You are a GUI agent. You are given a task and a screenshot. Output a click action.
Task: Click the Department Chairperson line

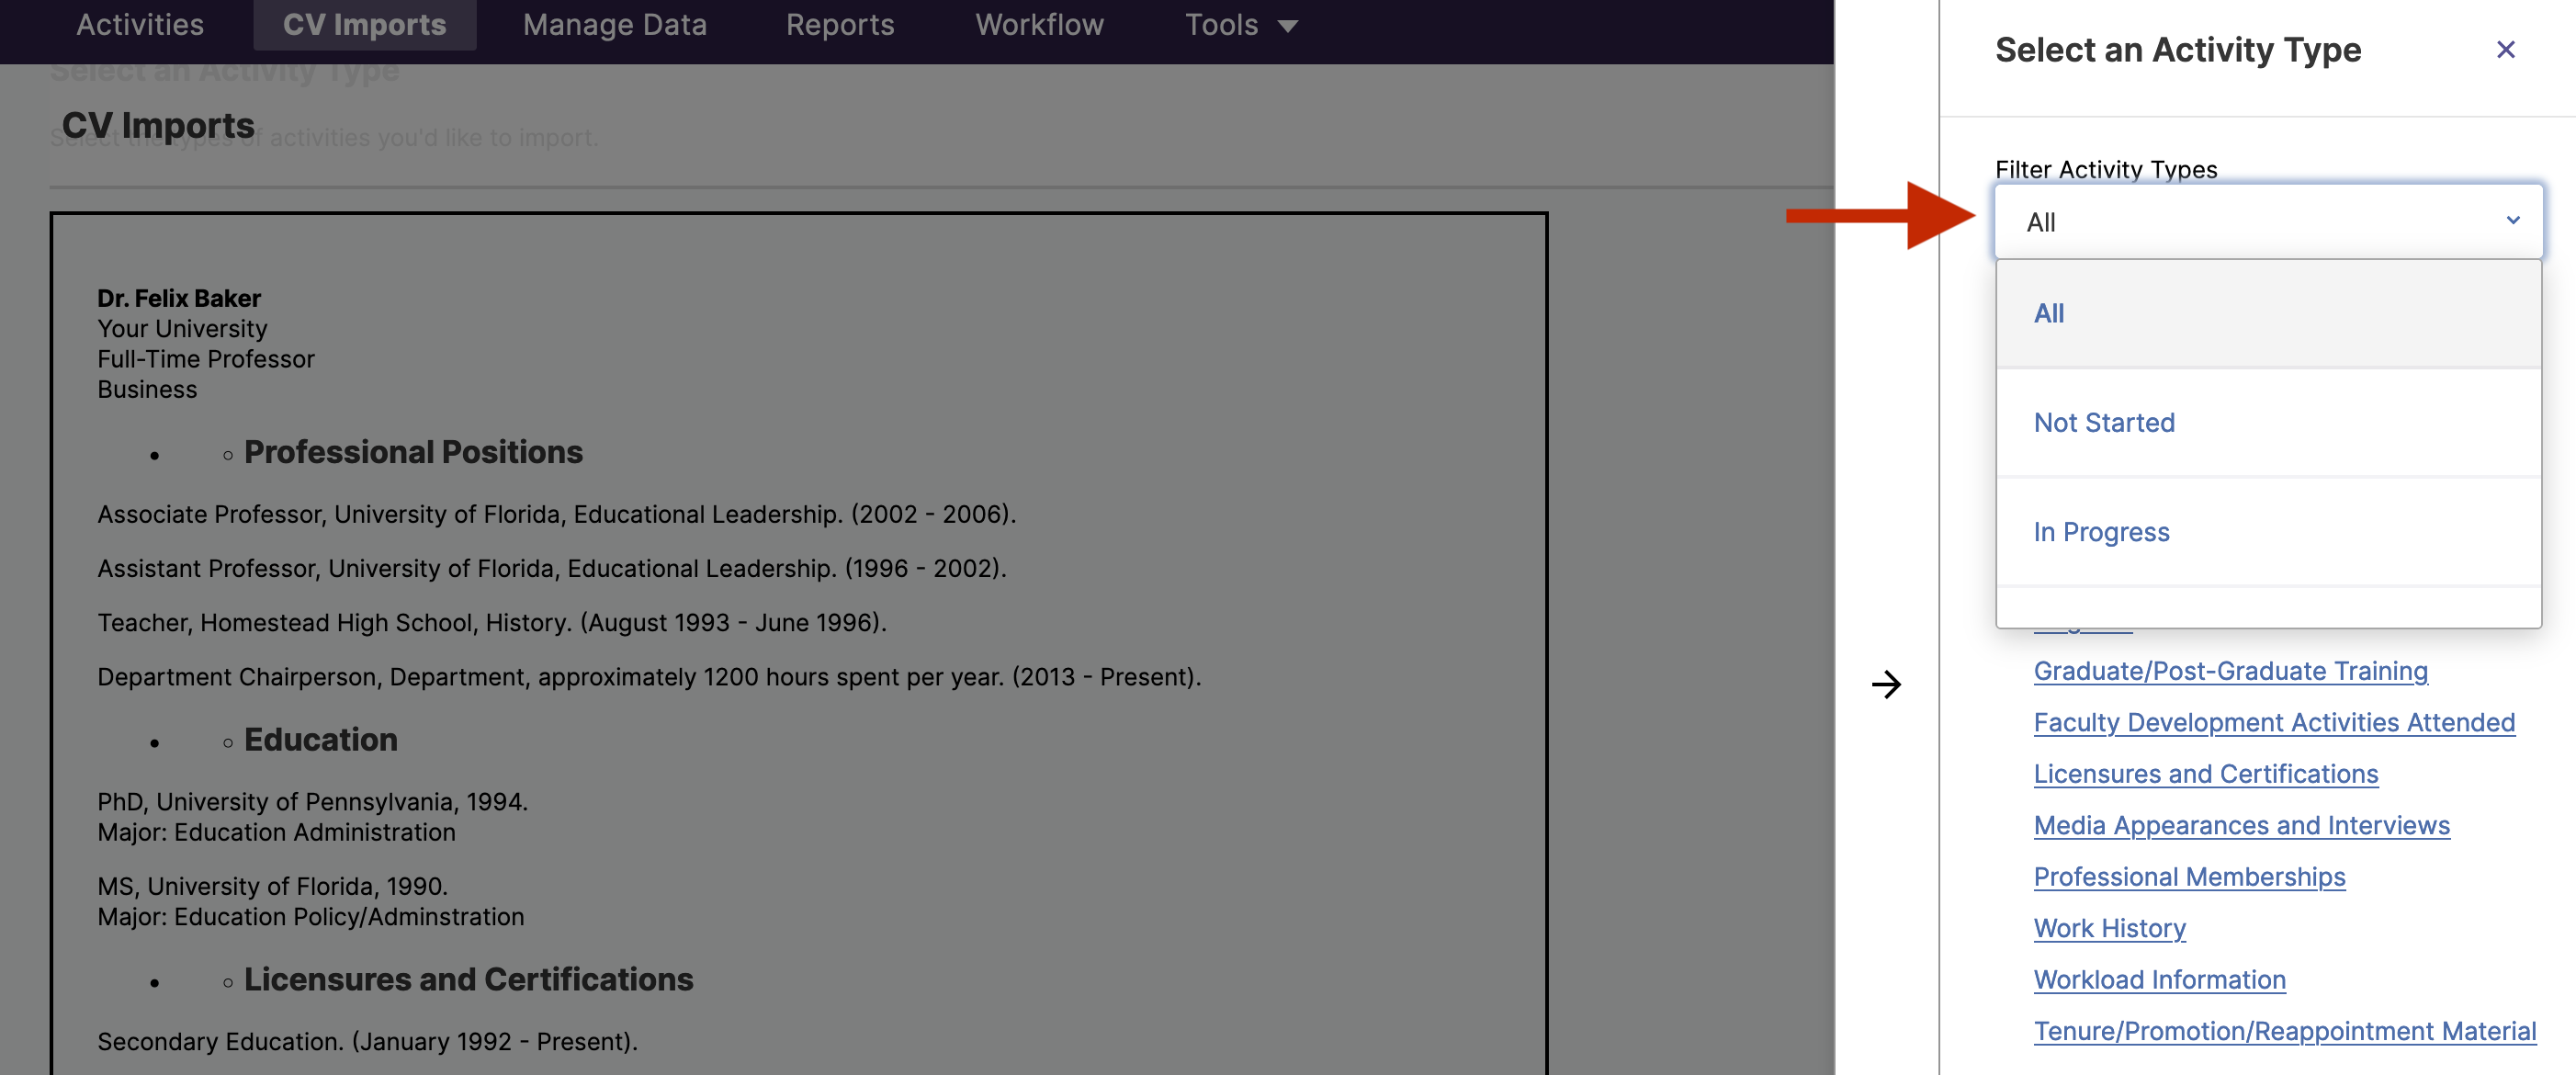(x=649, y=677)
